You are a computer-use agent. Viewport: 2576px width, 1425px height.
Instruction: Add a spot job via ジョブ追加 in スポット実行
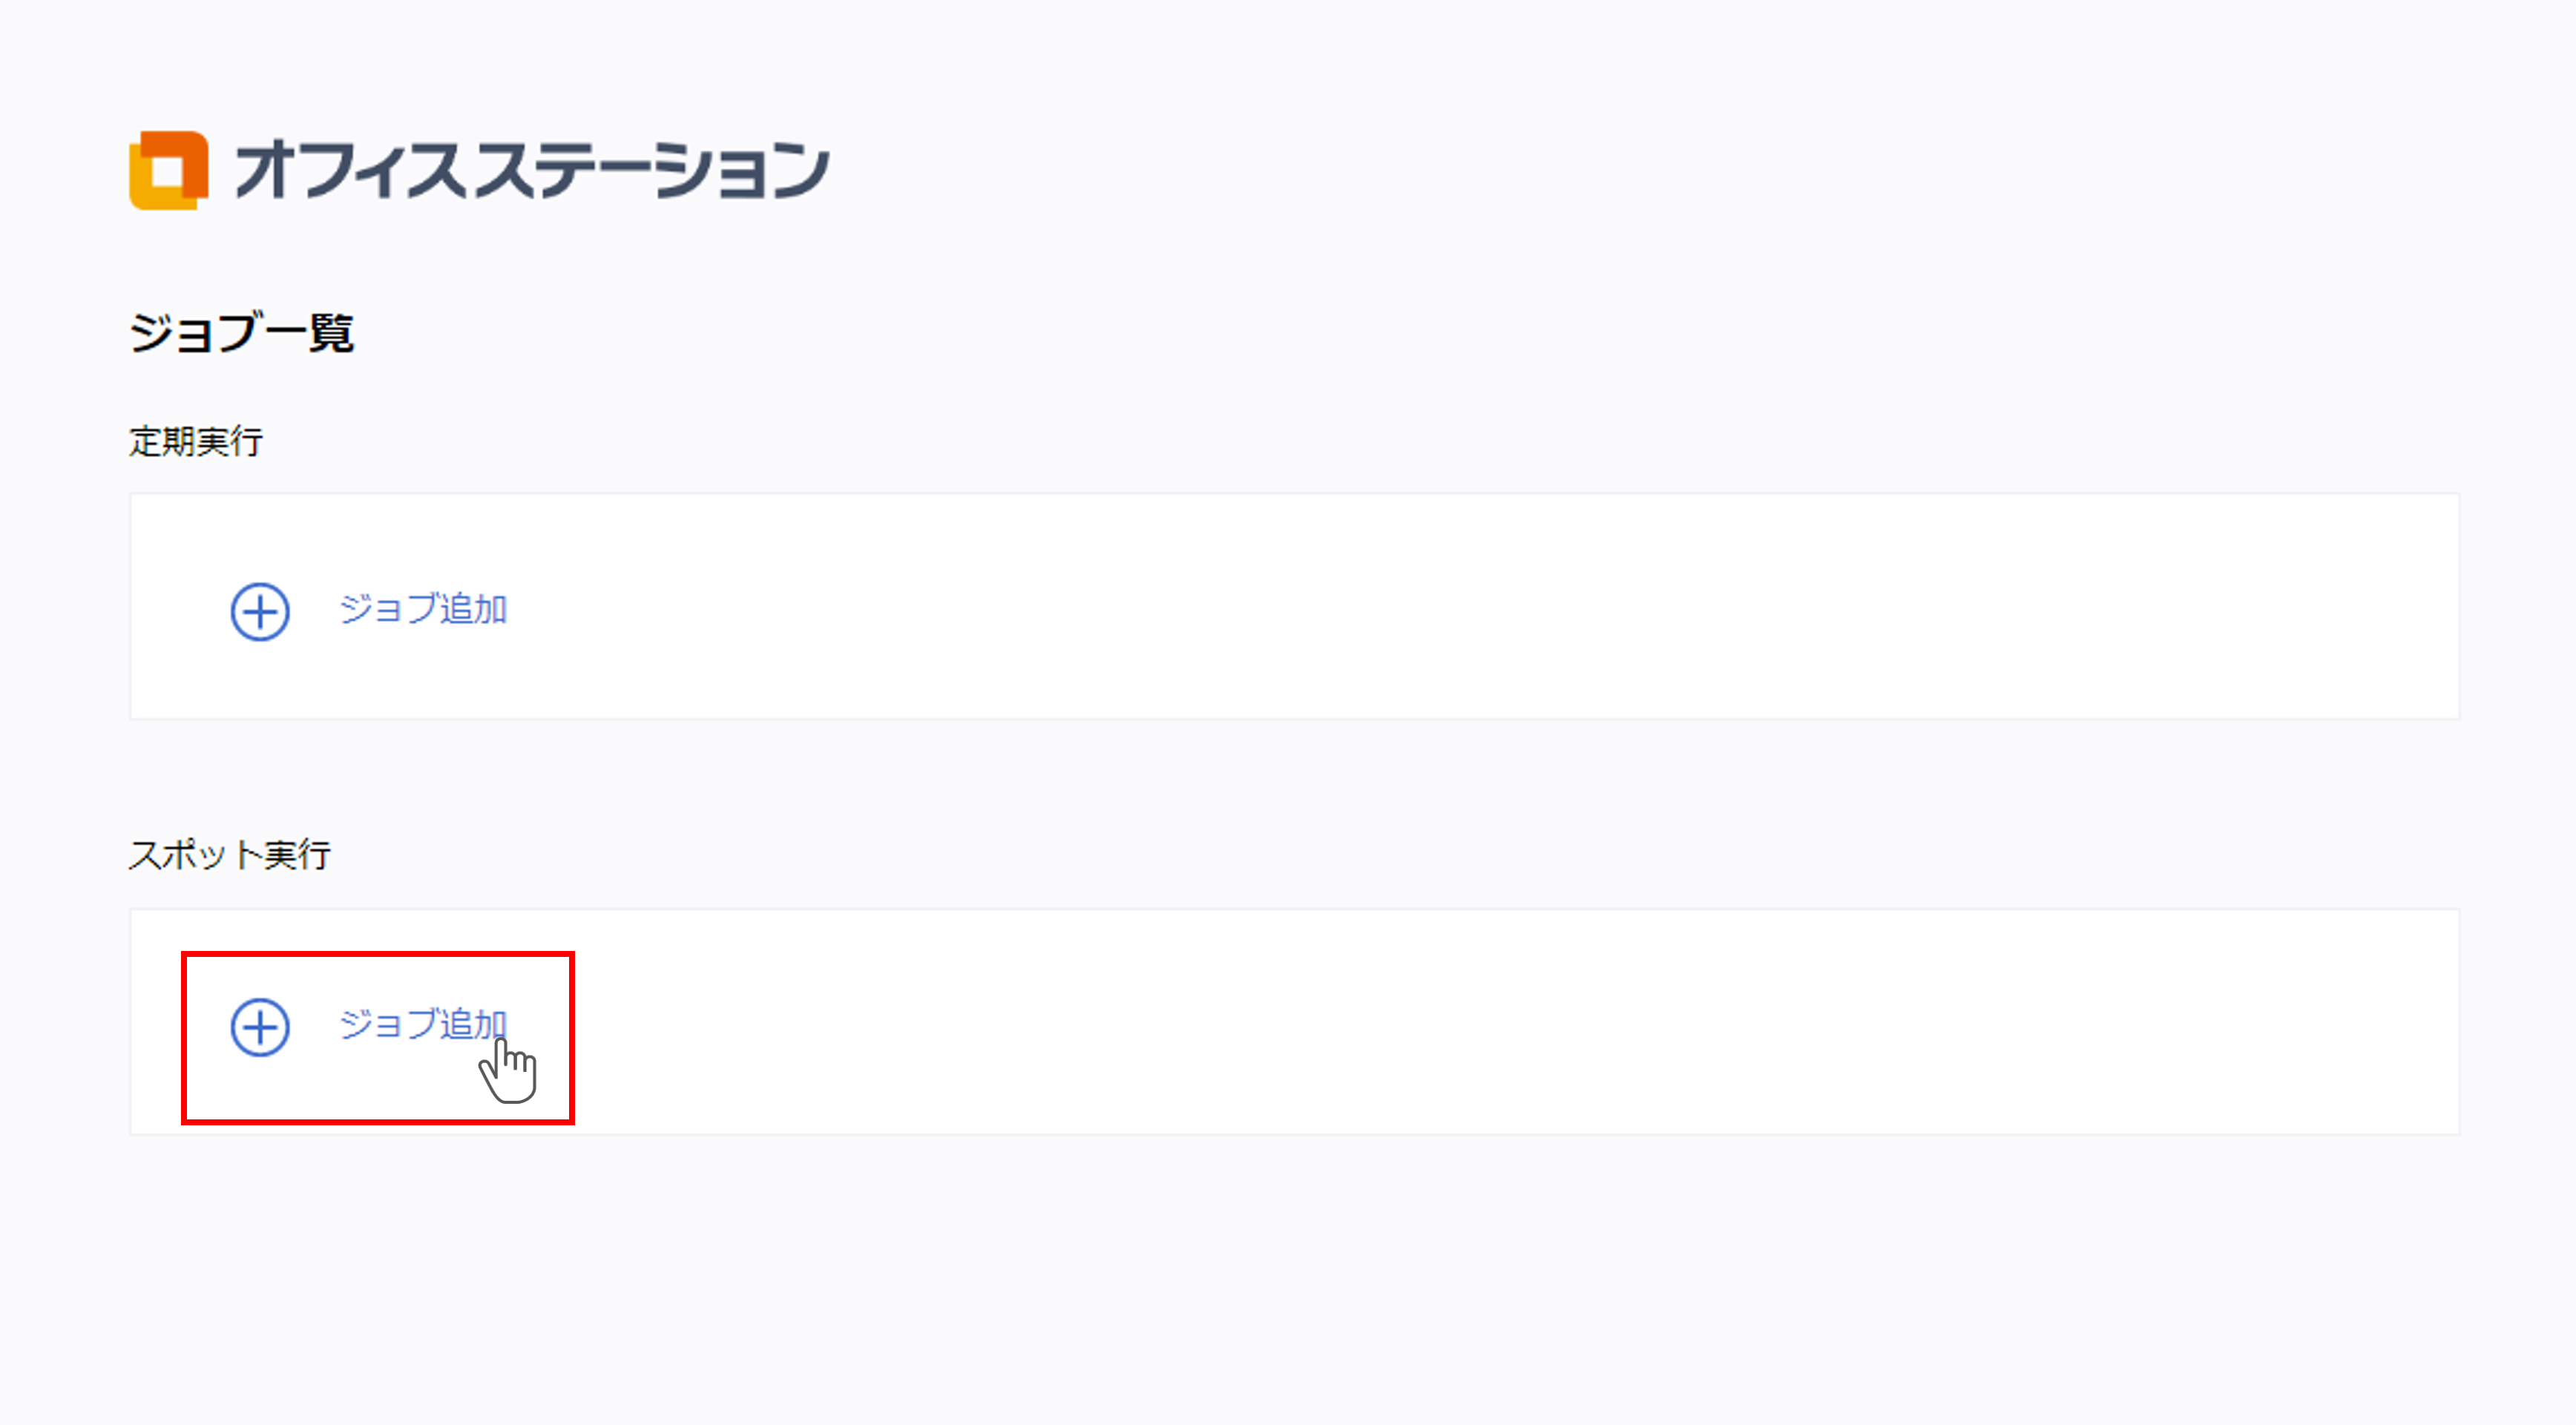pos(422,1024)
